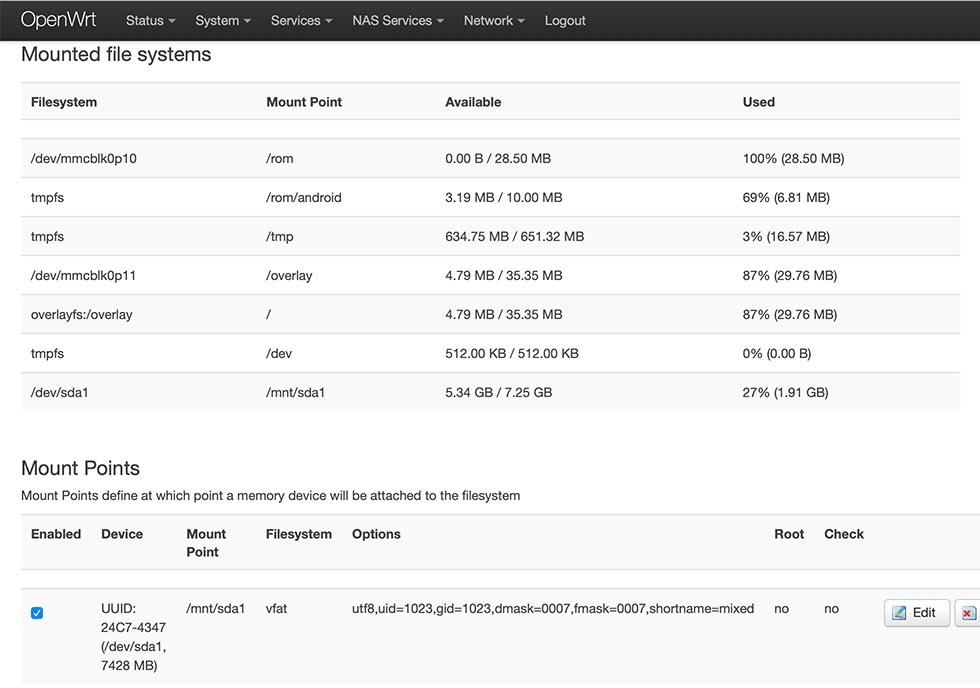The width and height of the screenshot is (980, 688).
Task: Click the Logout link
Action: 565,21
